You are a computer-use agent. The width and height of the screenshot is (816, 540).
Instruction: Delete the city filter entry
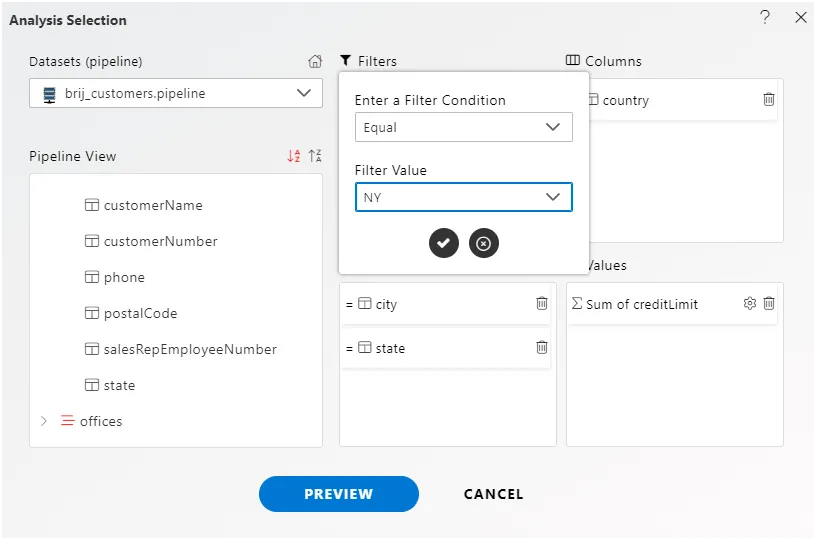(x=542, y=304)
